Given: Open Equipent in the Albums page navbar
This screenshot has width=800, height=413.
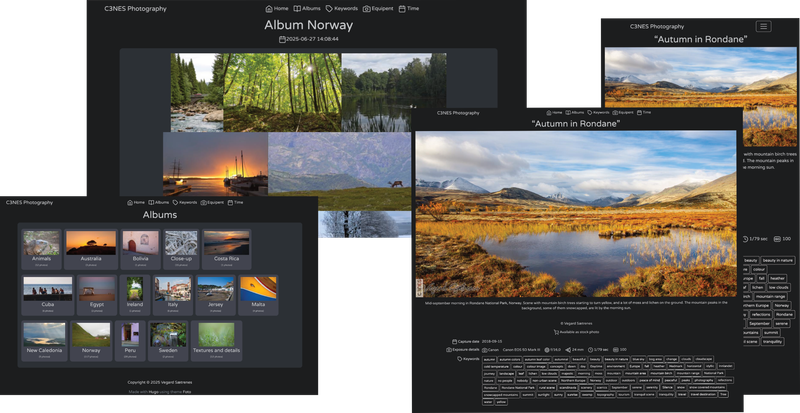Looking at the screenshot, I should click(x=212, y=203).
